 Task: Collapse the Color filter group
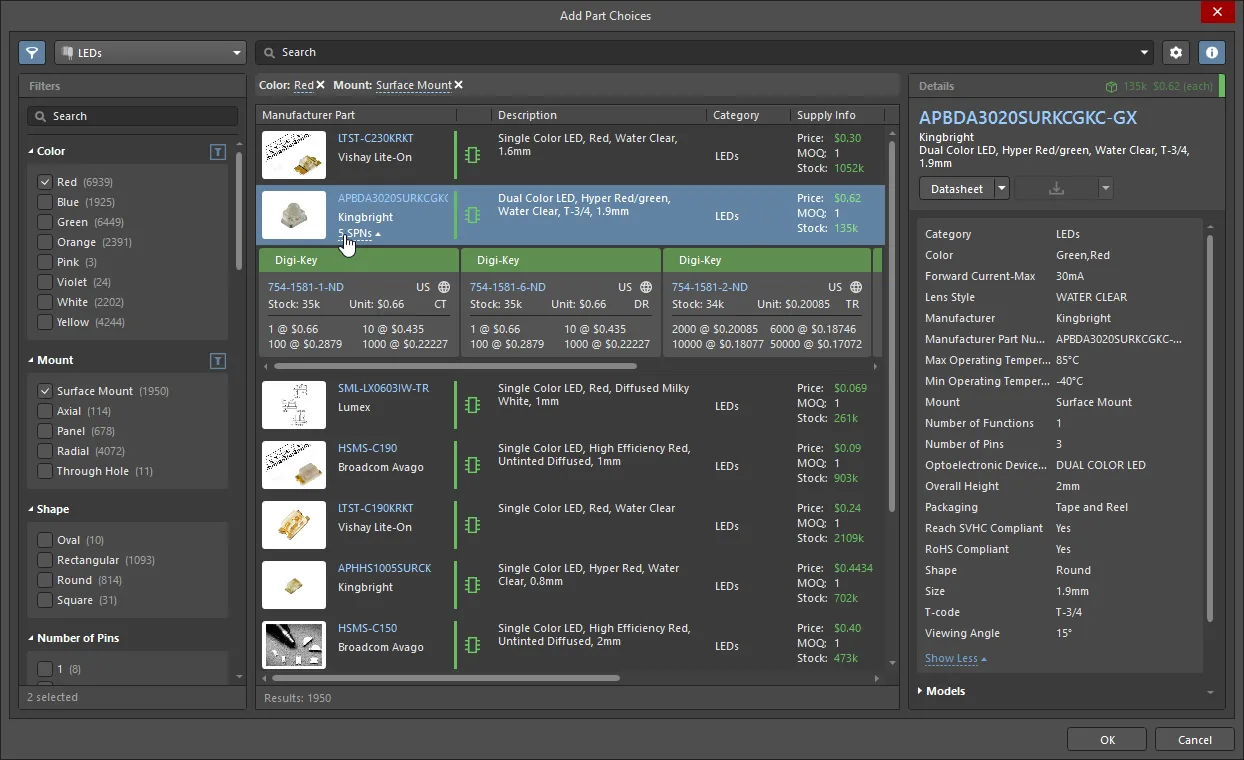[x=30, y=152]
